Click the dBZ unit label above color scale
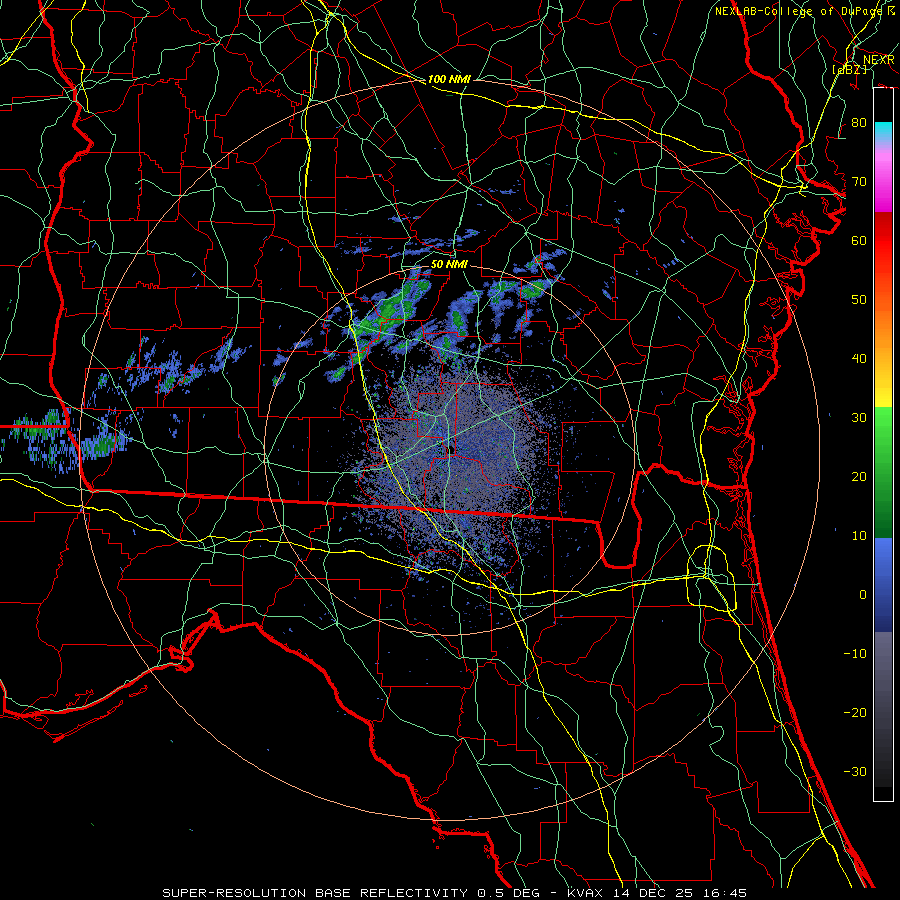 tap(850, 70)
